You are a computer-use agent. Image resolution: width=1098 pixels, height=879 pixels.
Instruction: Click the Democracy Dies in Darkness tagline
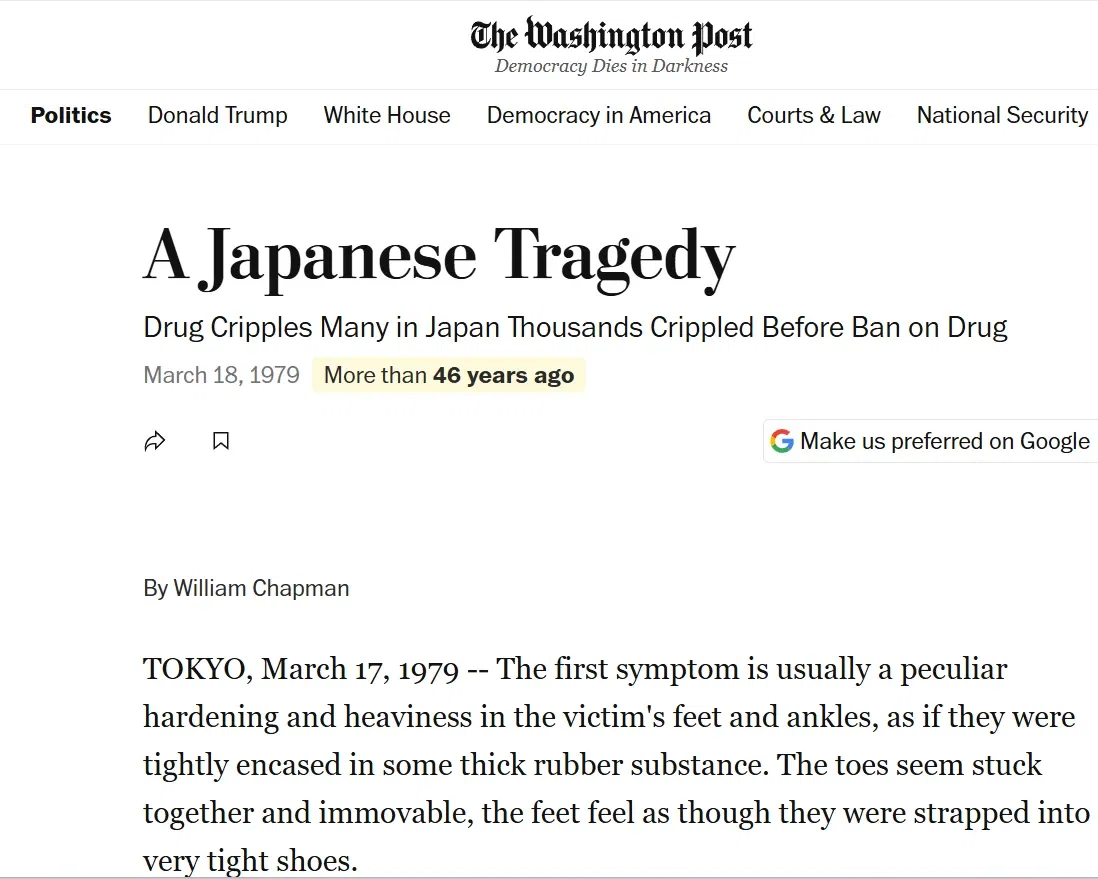point(611,66)
